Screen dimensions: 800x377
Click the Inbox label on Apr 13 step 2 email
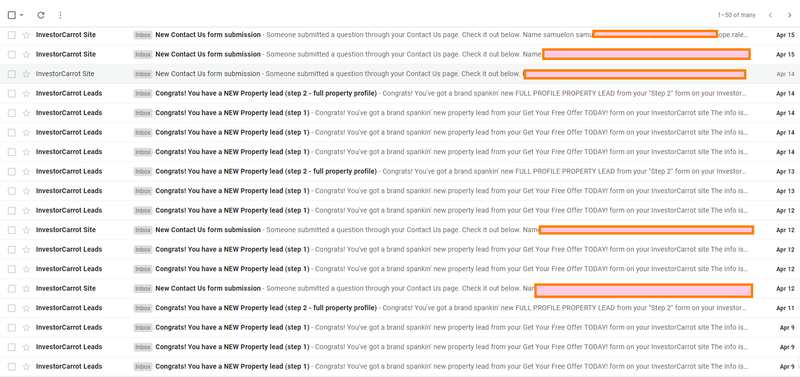pyautogui.click(x=143, y=171)
